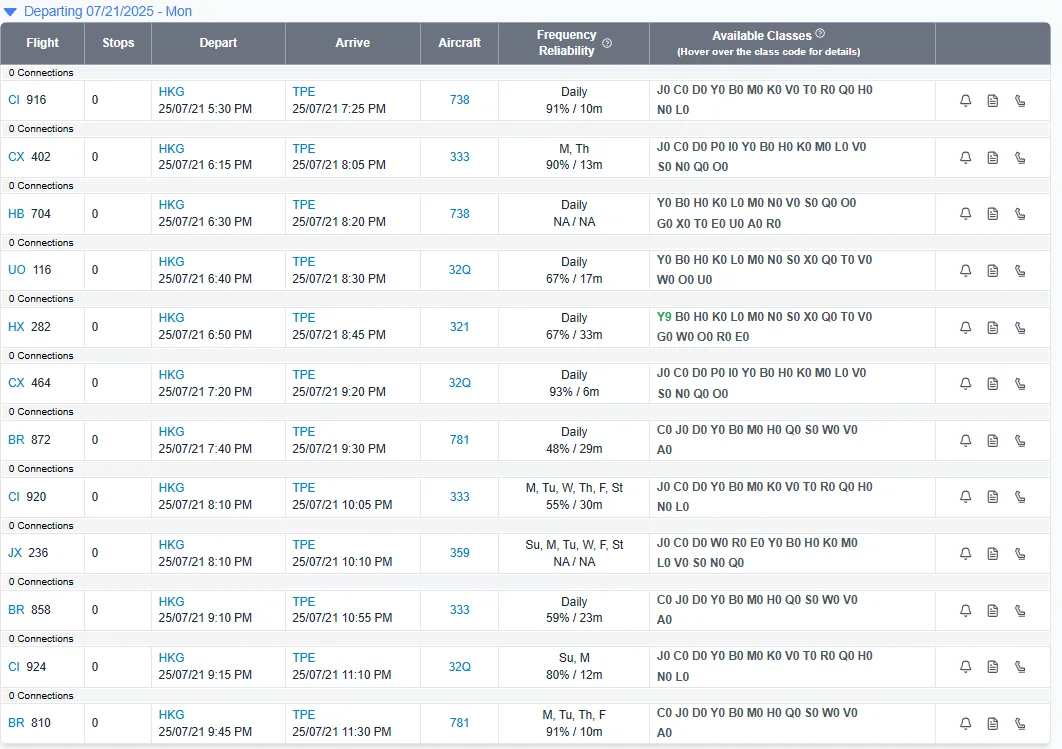Click the Frequency Reliability help question icon

(x=607, y=43)
